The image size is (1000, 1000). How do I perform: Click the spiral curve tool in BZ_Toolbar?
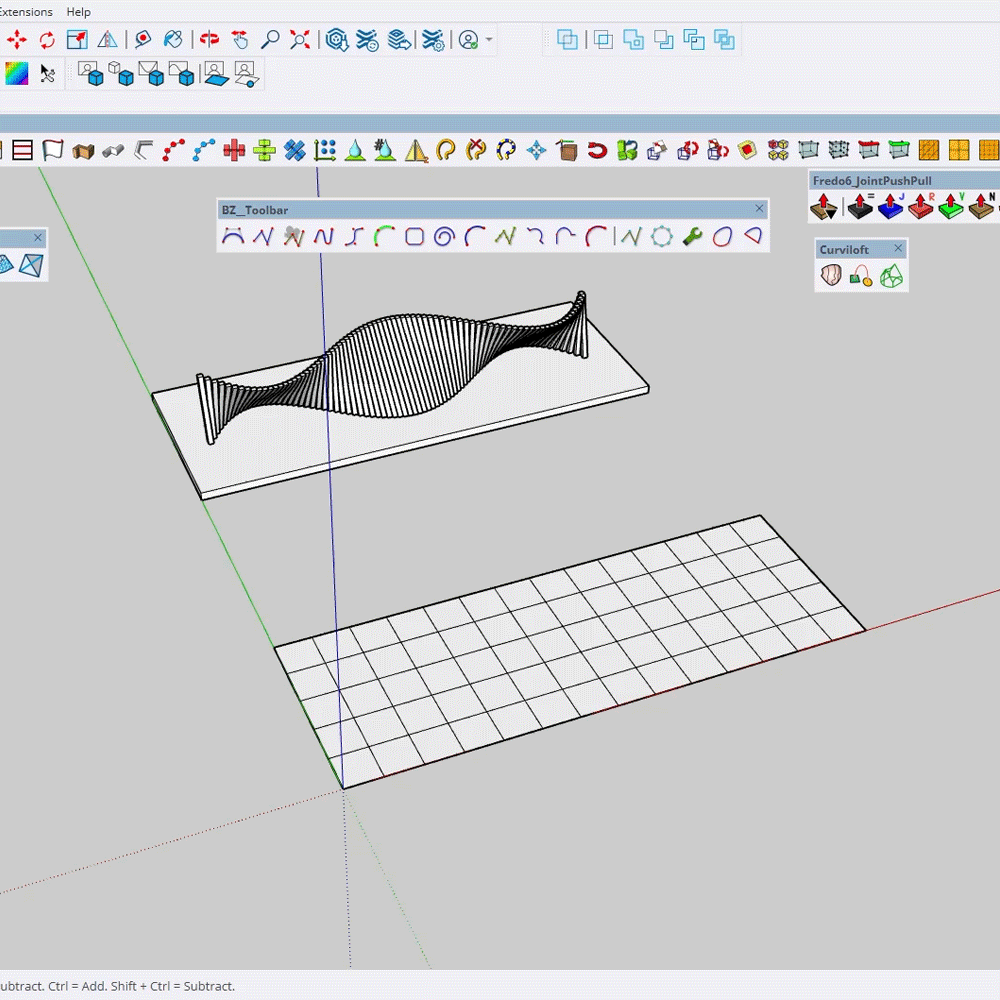click(x=444, y=237)
